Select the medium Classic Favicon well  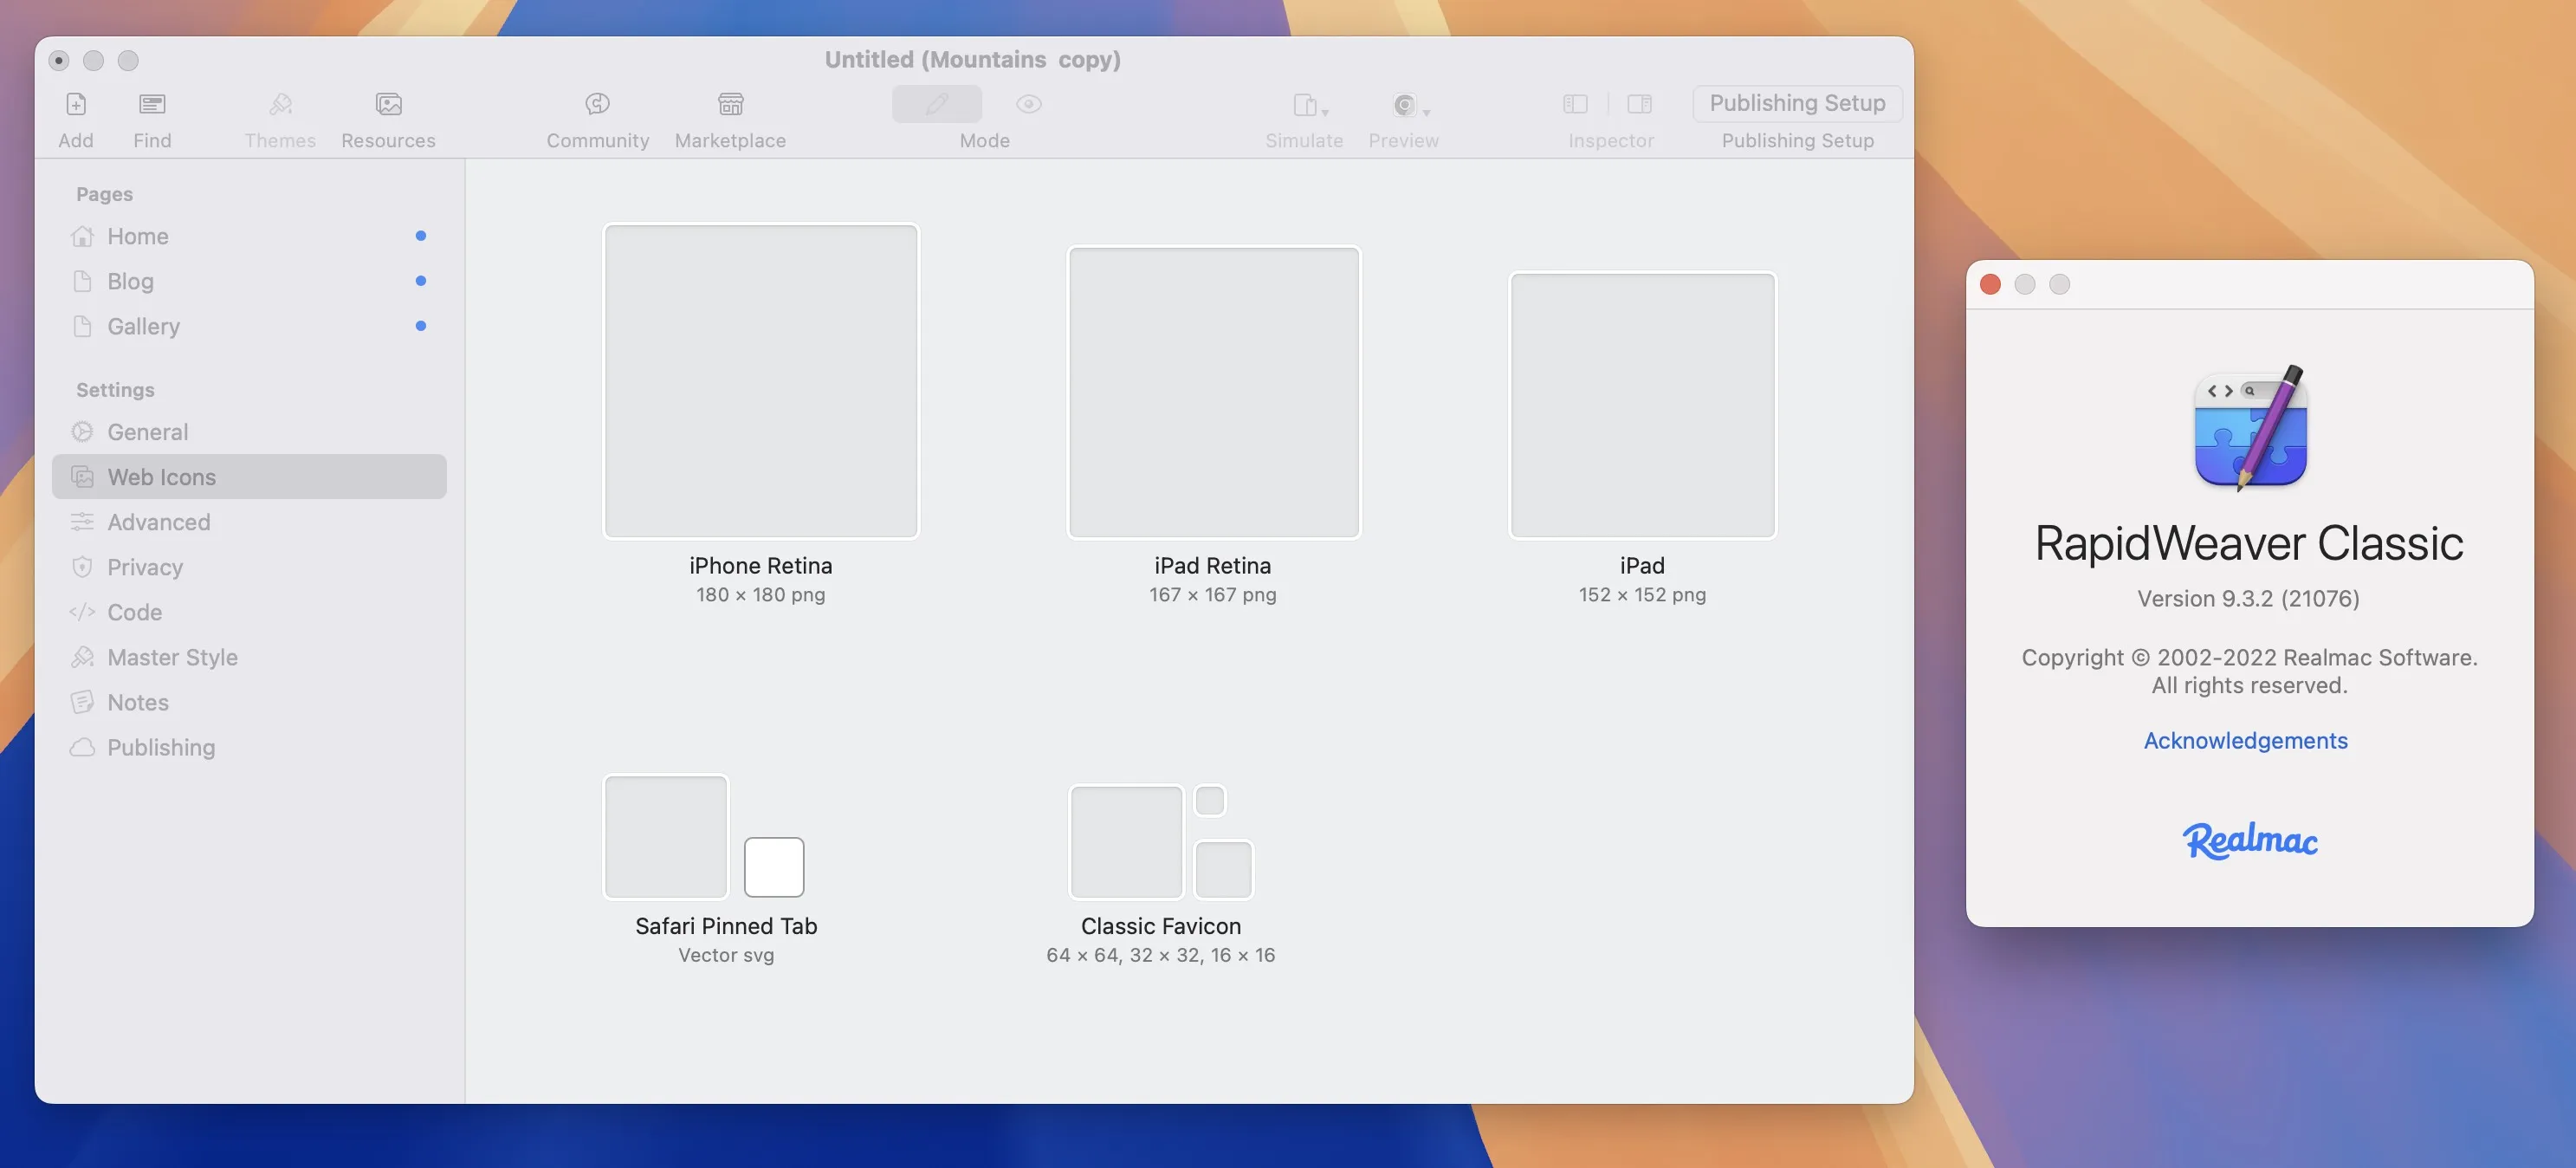(1224, 869)
